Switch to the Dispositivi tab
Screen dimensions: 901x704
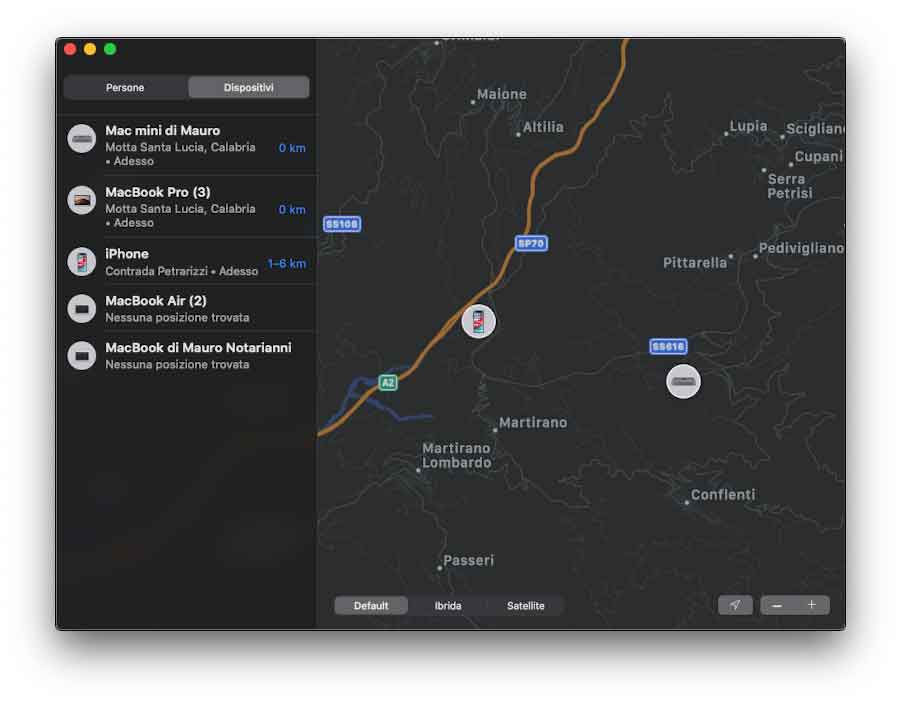point(248,87)
